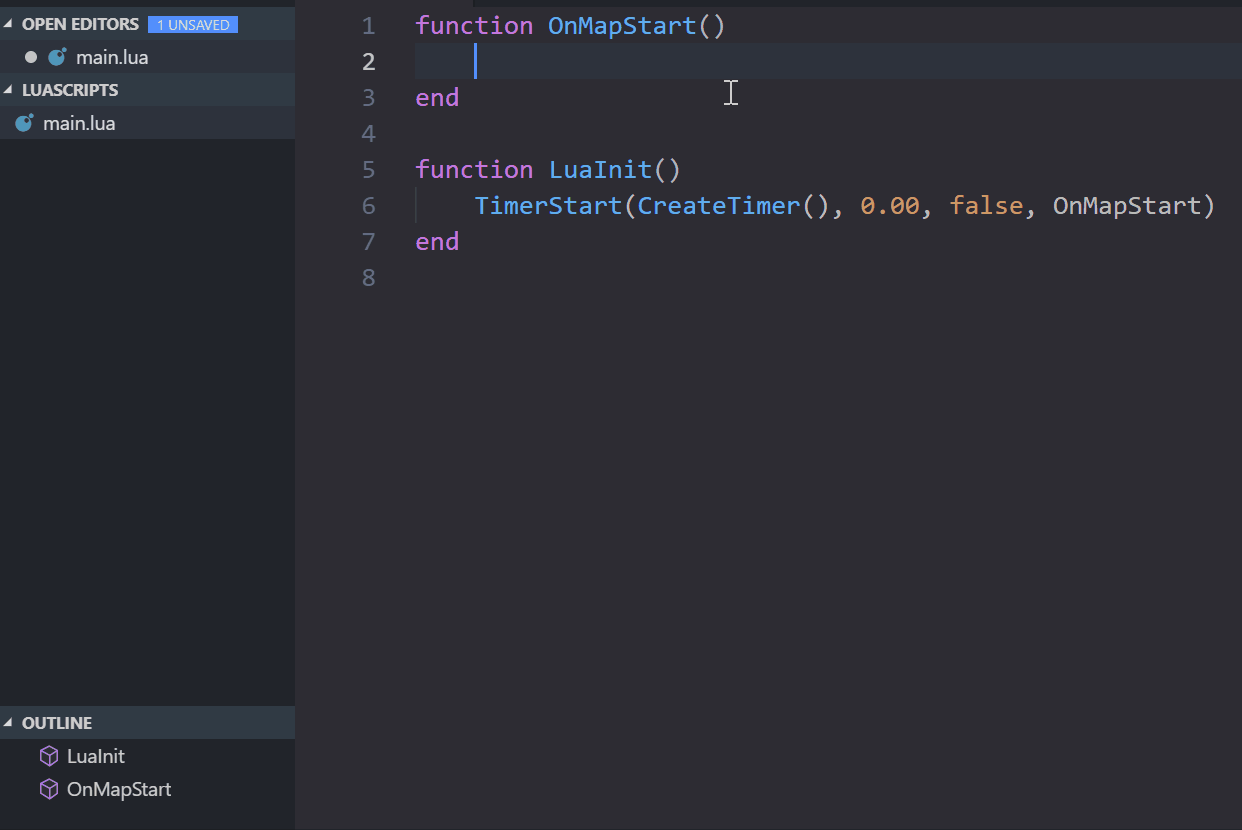Click line number 6 in gutter
This screenshot has width=1242, height=830.
[369, 206]
